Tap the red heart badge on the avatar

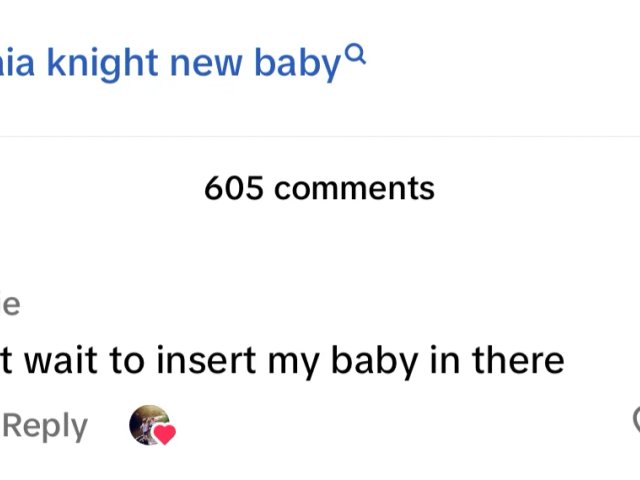[x=165, y=434]
